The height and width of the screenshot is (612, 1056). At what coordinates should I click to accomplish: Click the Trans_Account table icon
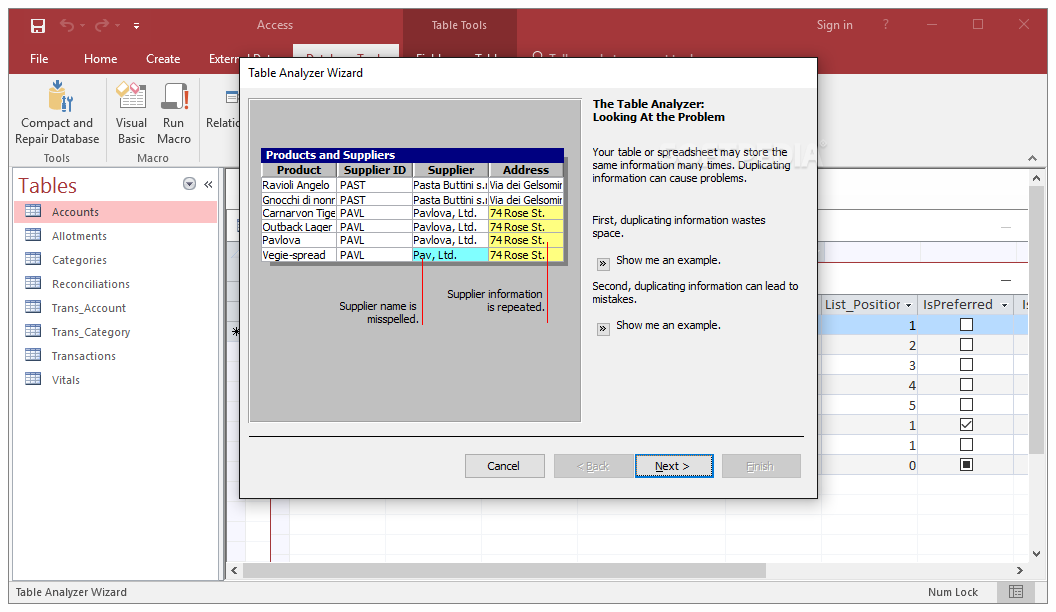(33, 307)
